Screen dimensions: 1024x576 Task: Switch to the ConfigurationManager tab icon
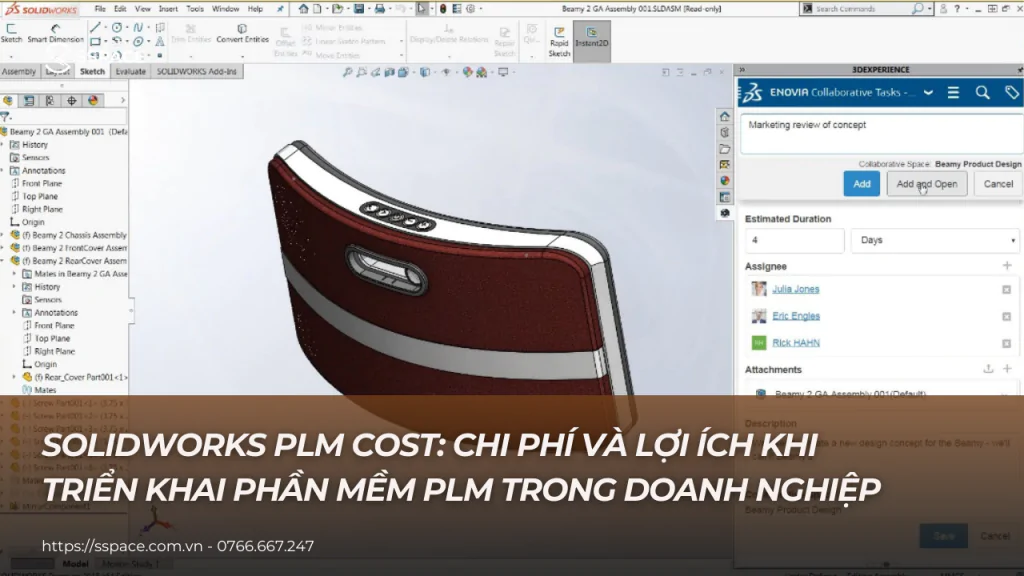pos(50,101)
